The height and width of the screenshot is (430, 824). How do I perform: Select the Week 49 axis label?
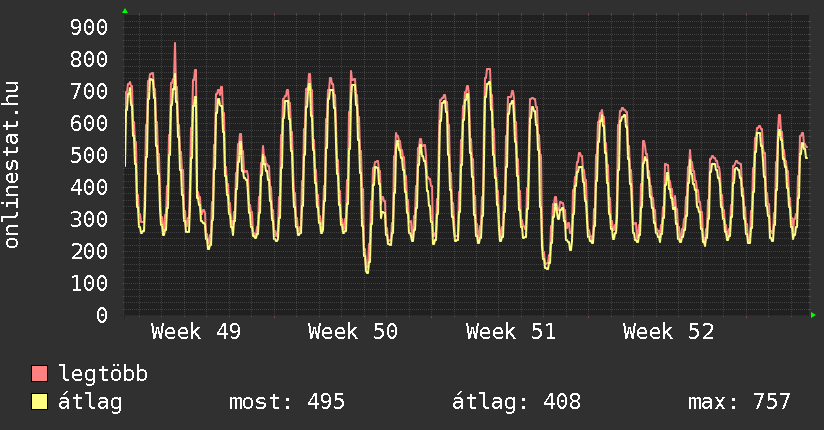[195, 332]
